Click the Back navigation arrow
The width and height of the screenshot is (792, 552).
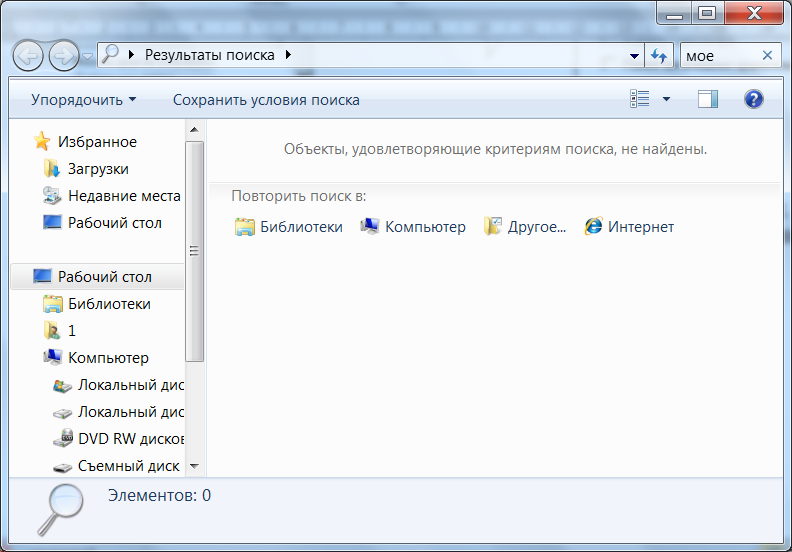(x=28, y=56)
